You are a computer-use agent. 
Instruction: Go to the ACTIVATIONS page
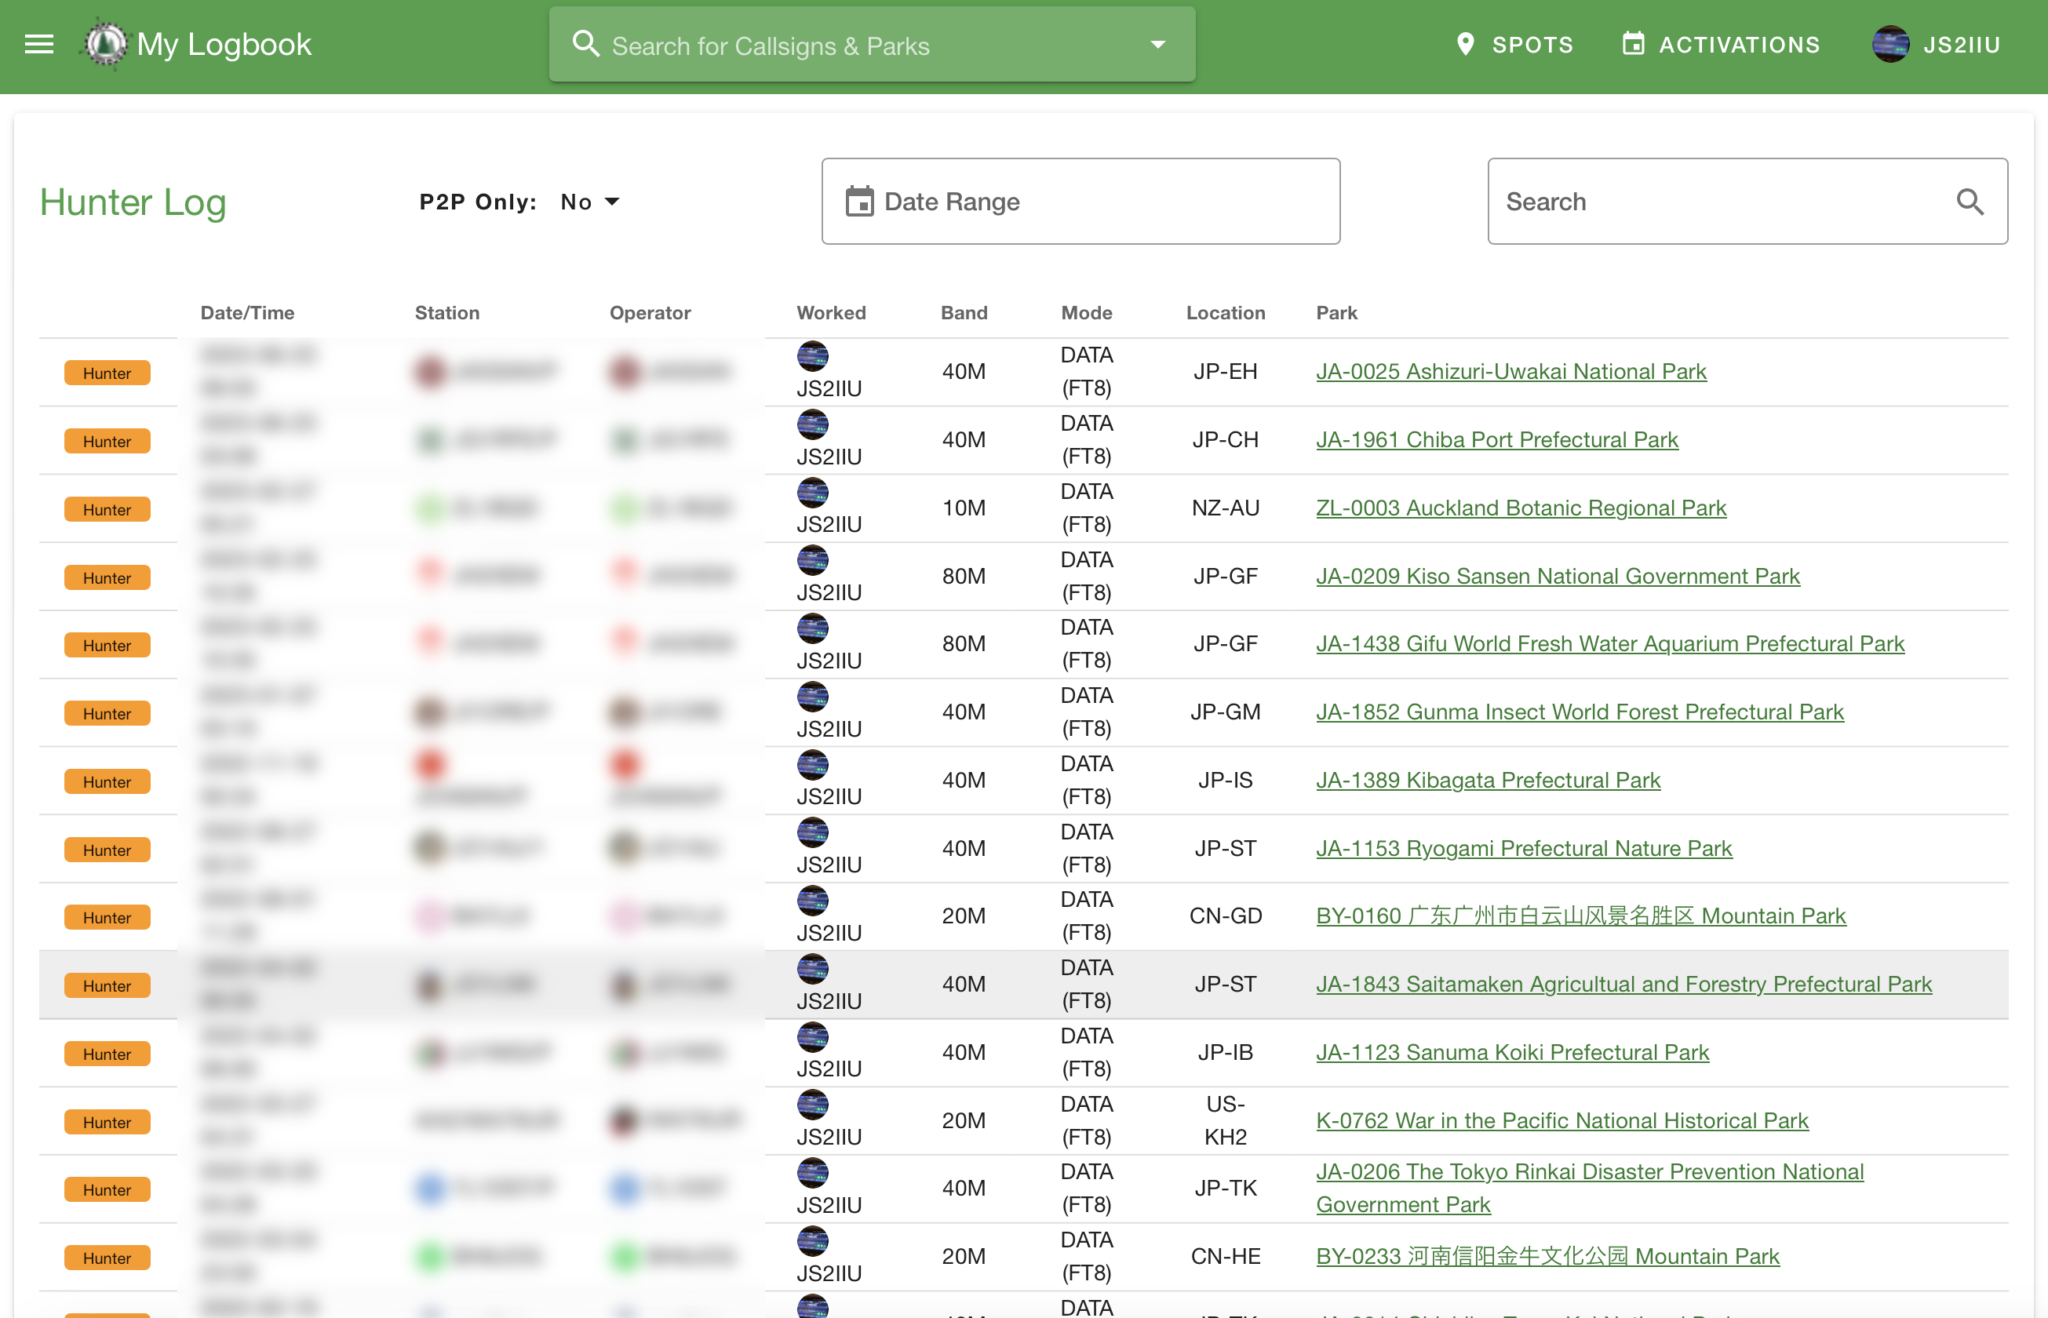[1739, 45]
